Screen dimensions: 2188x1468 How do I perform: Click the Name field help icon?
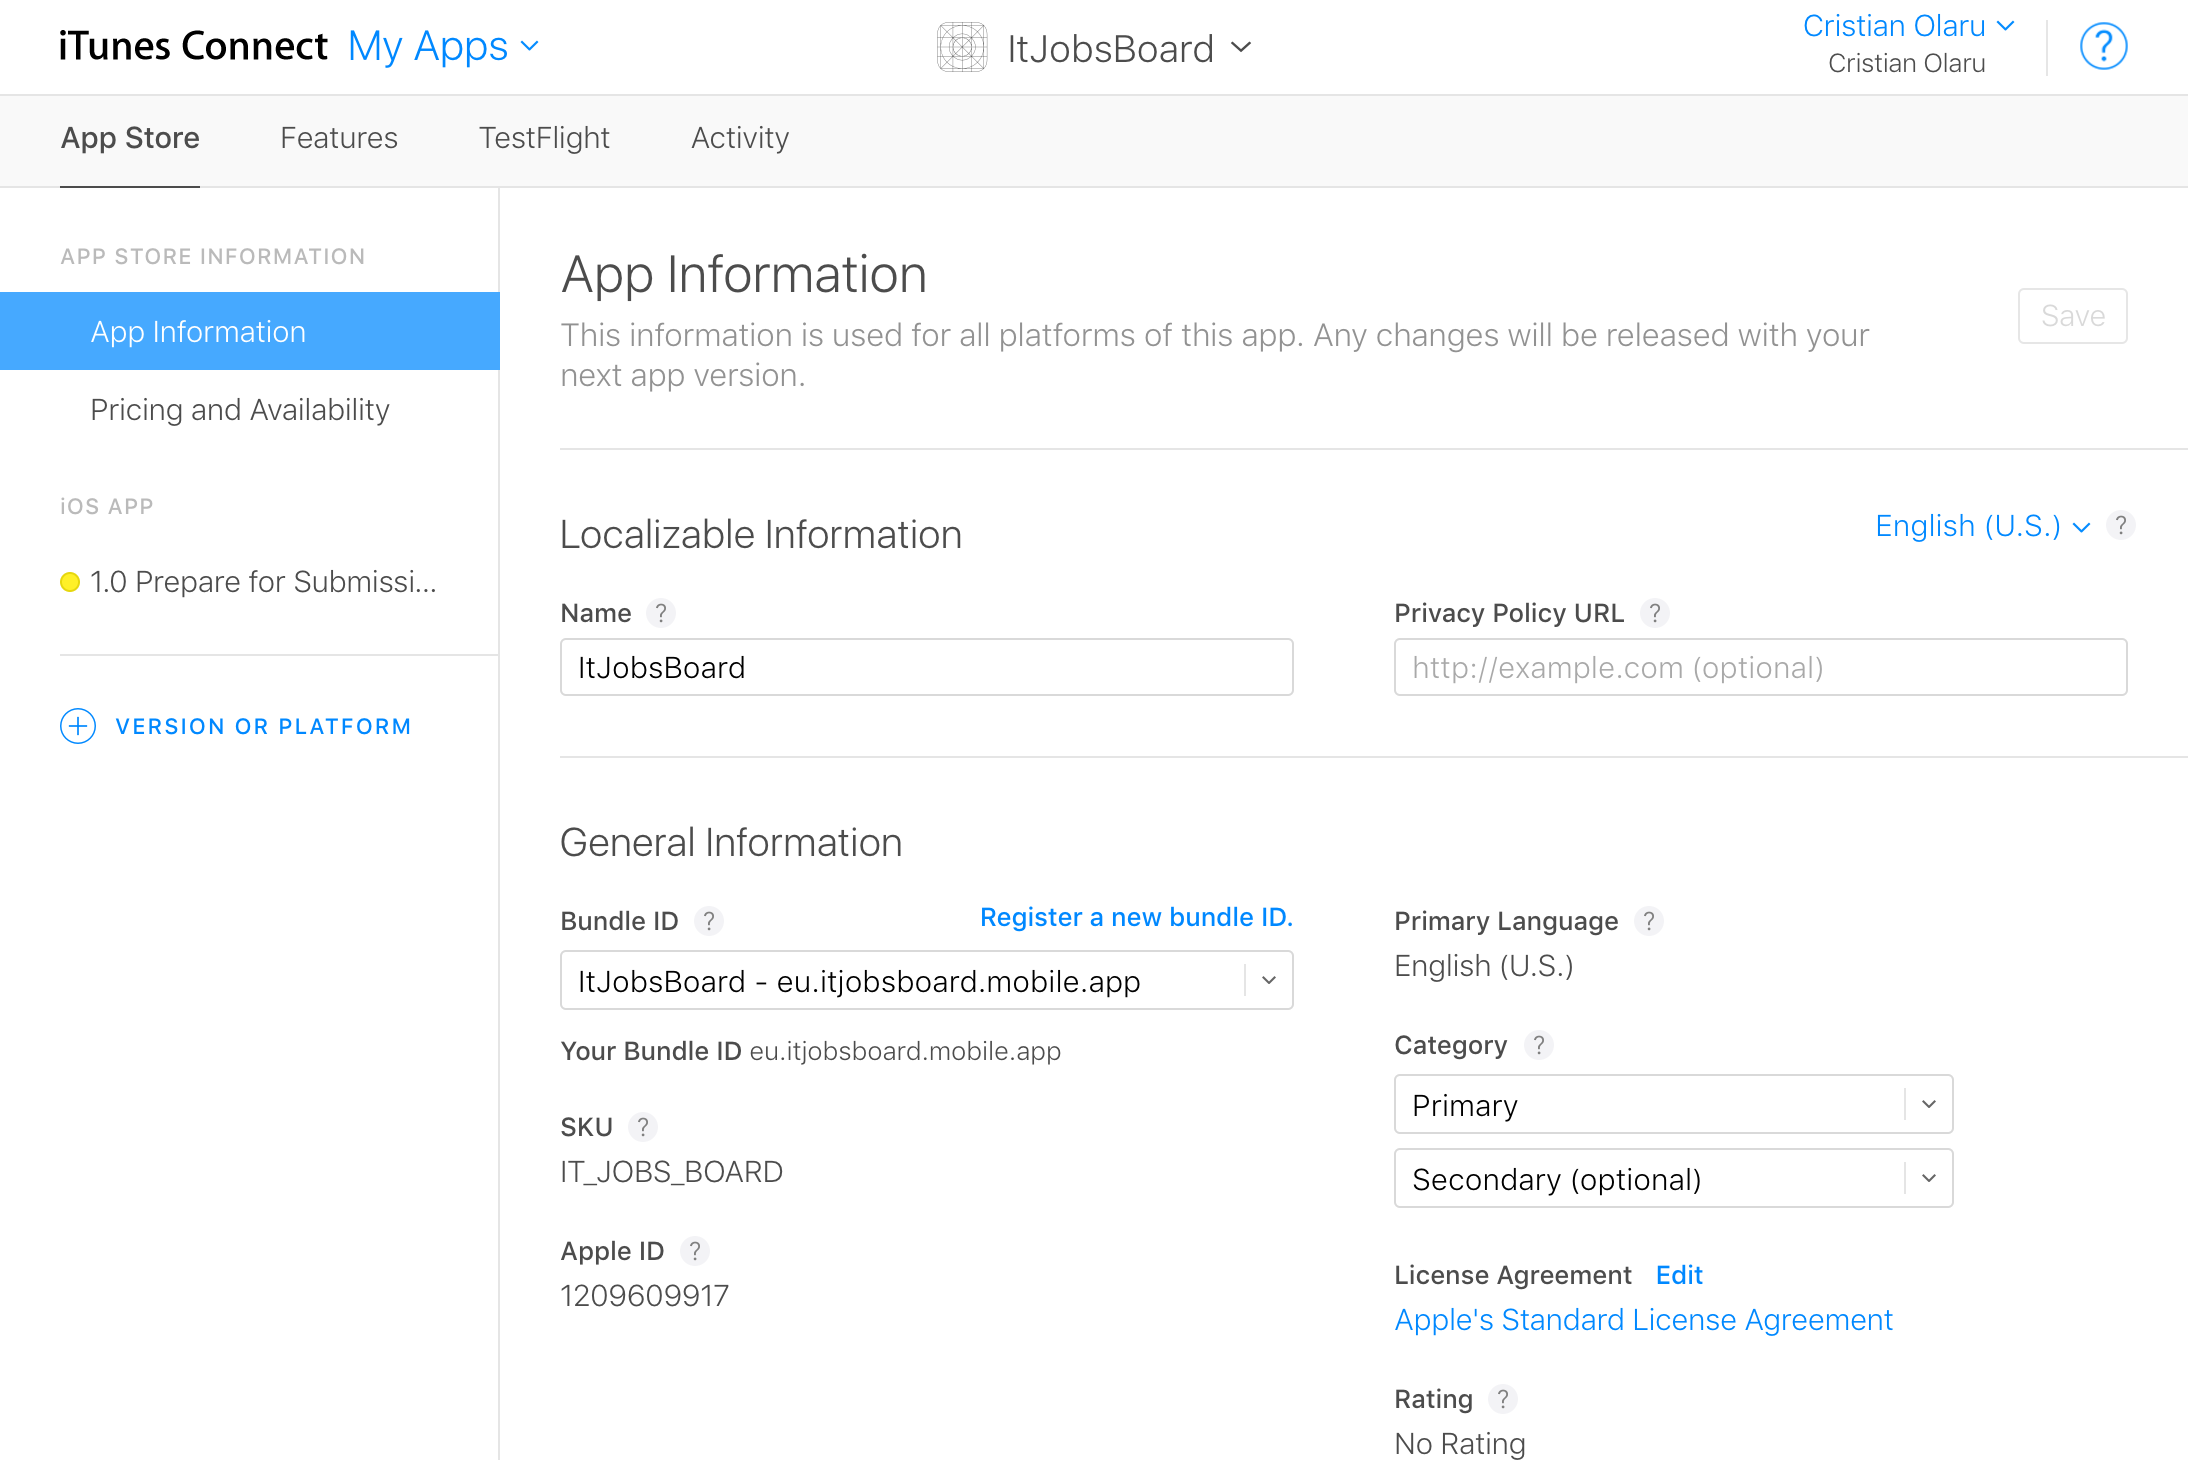click(662, 613)
